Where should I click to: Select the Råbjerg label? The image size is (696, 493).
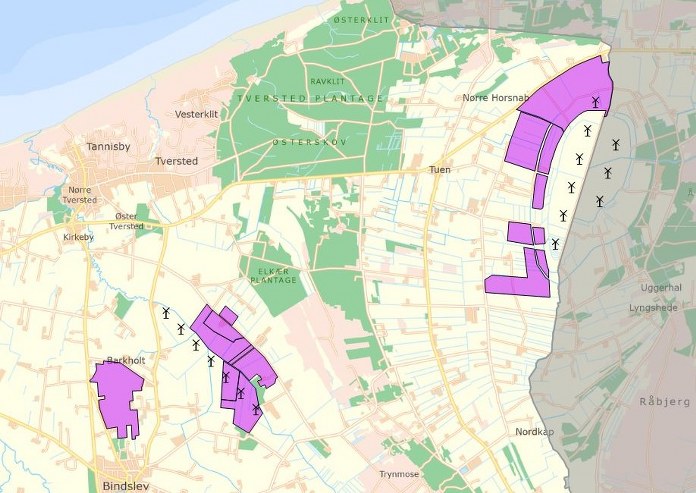(x=658, y=400)
